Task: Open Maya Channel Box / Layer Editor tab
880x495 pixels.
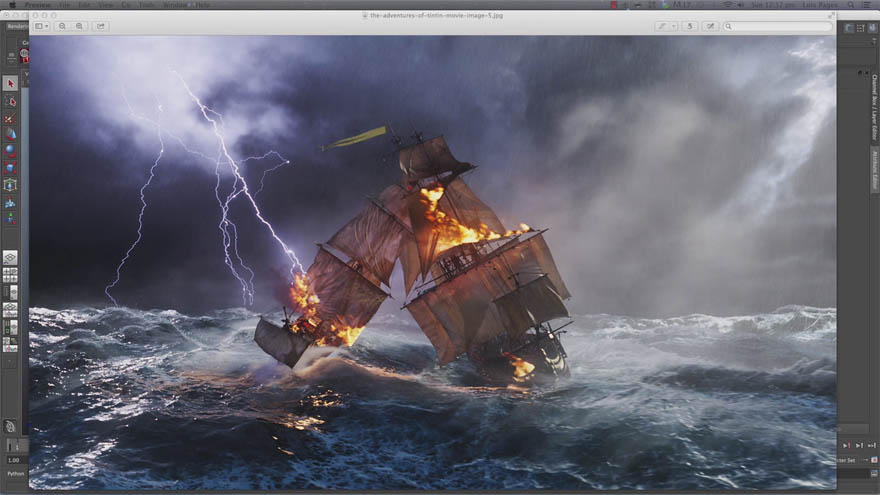Action: click(x=874, y=108)
